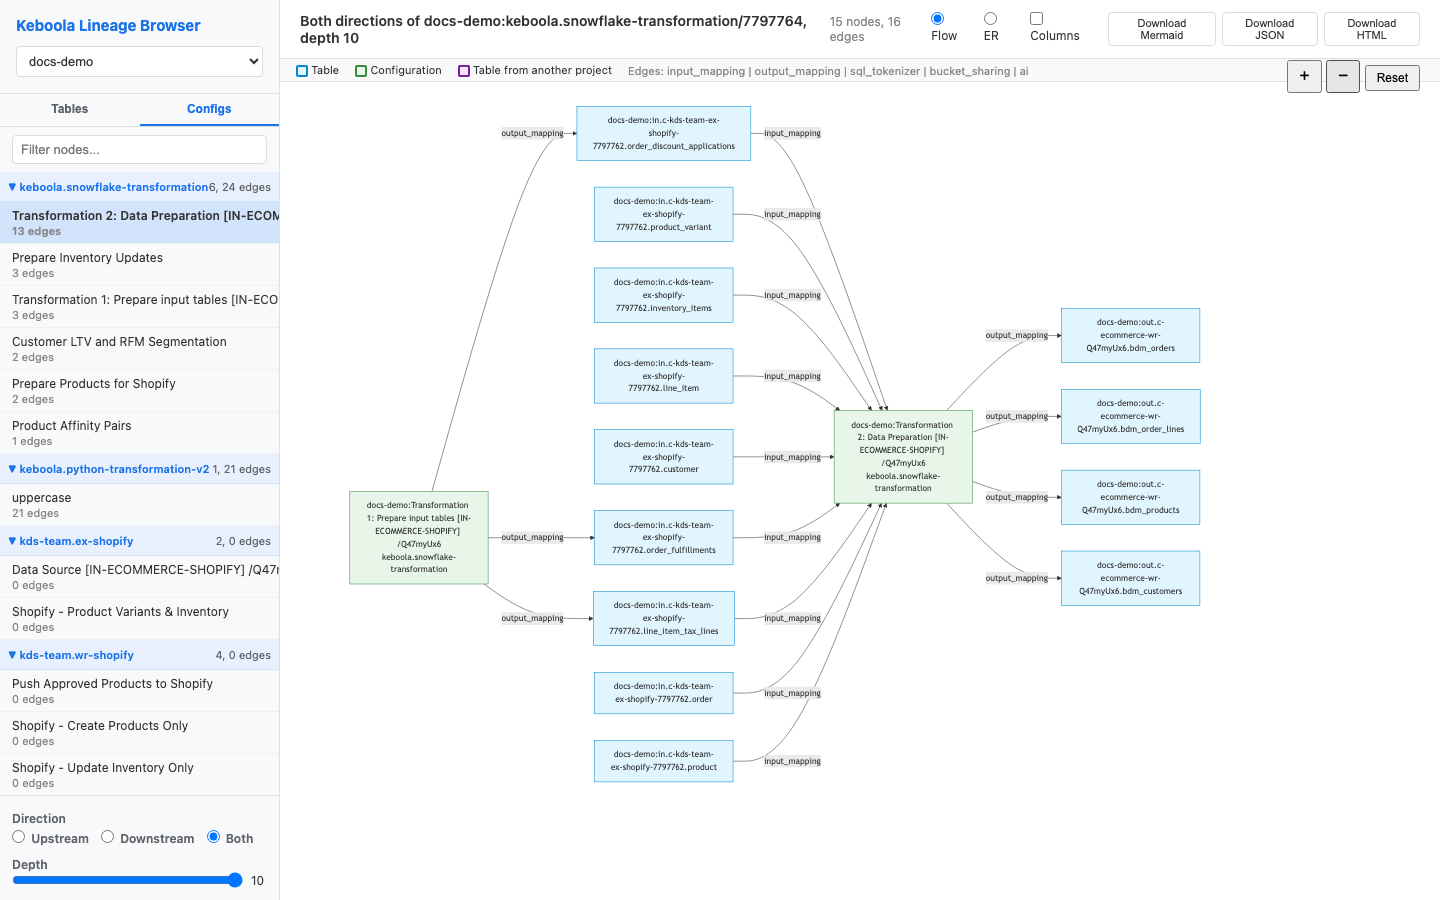Focus the Filter nodes input field
The width and height of the screenshot is (1440, 900).
click(139, 149)
